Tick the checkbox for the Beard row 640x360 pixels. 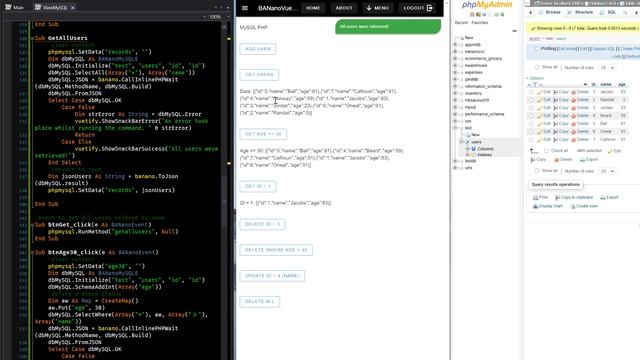click(531, 116)
